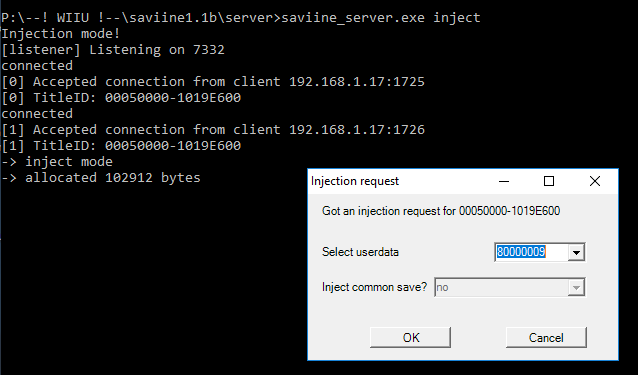638x375 pixels.
Task: Maximize the Injection request dialog
Action: pyautogui.click(x=549, y=181)
